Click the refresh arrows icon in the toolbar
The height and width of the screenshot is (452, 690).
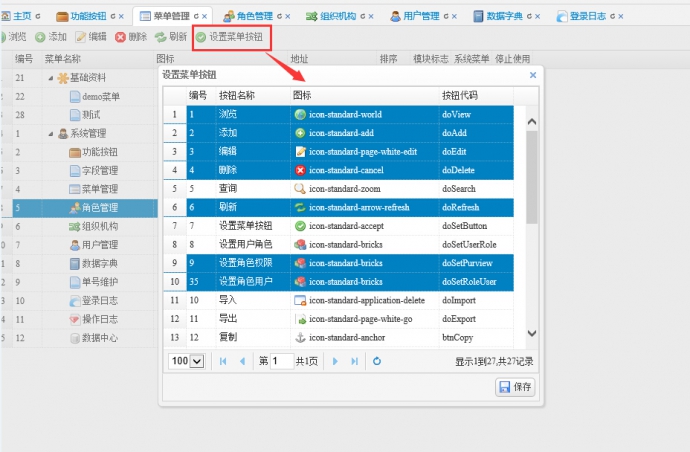[x=160, y=37]
